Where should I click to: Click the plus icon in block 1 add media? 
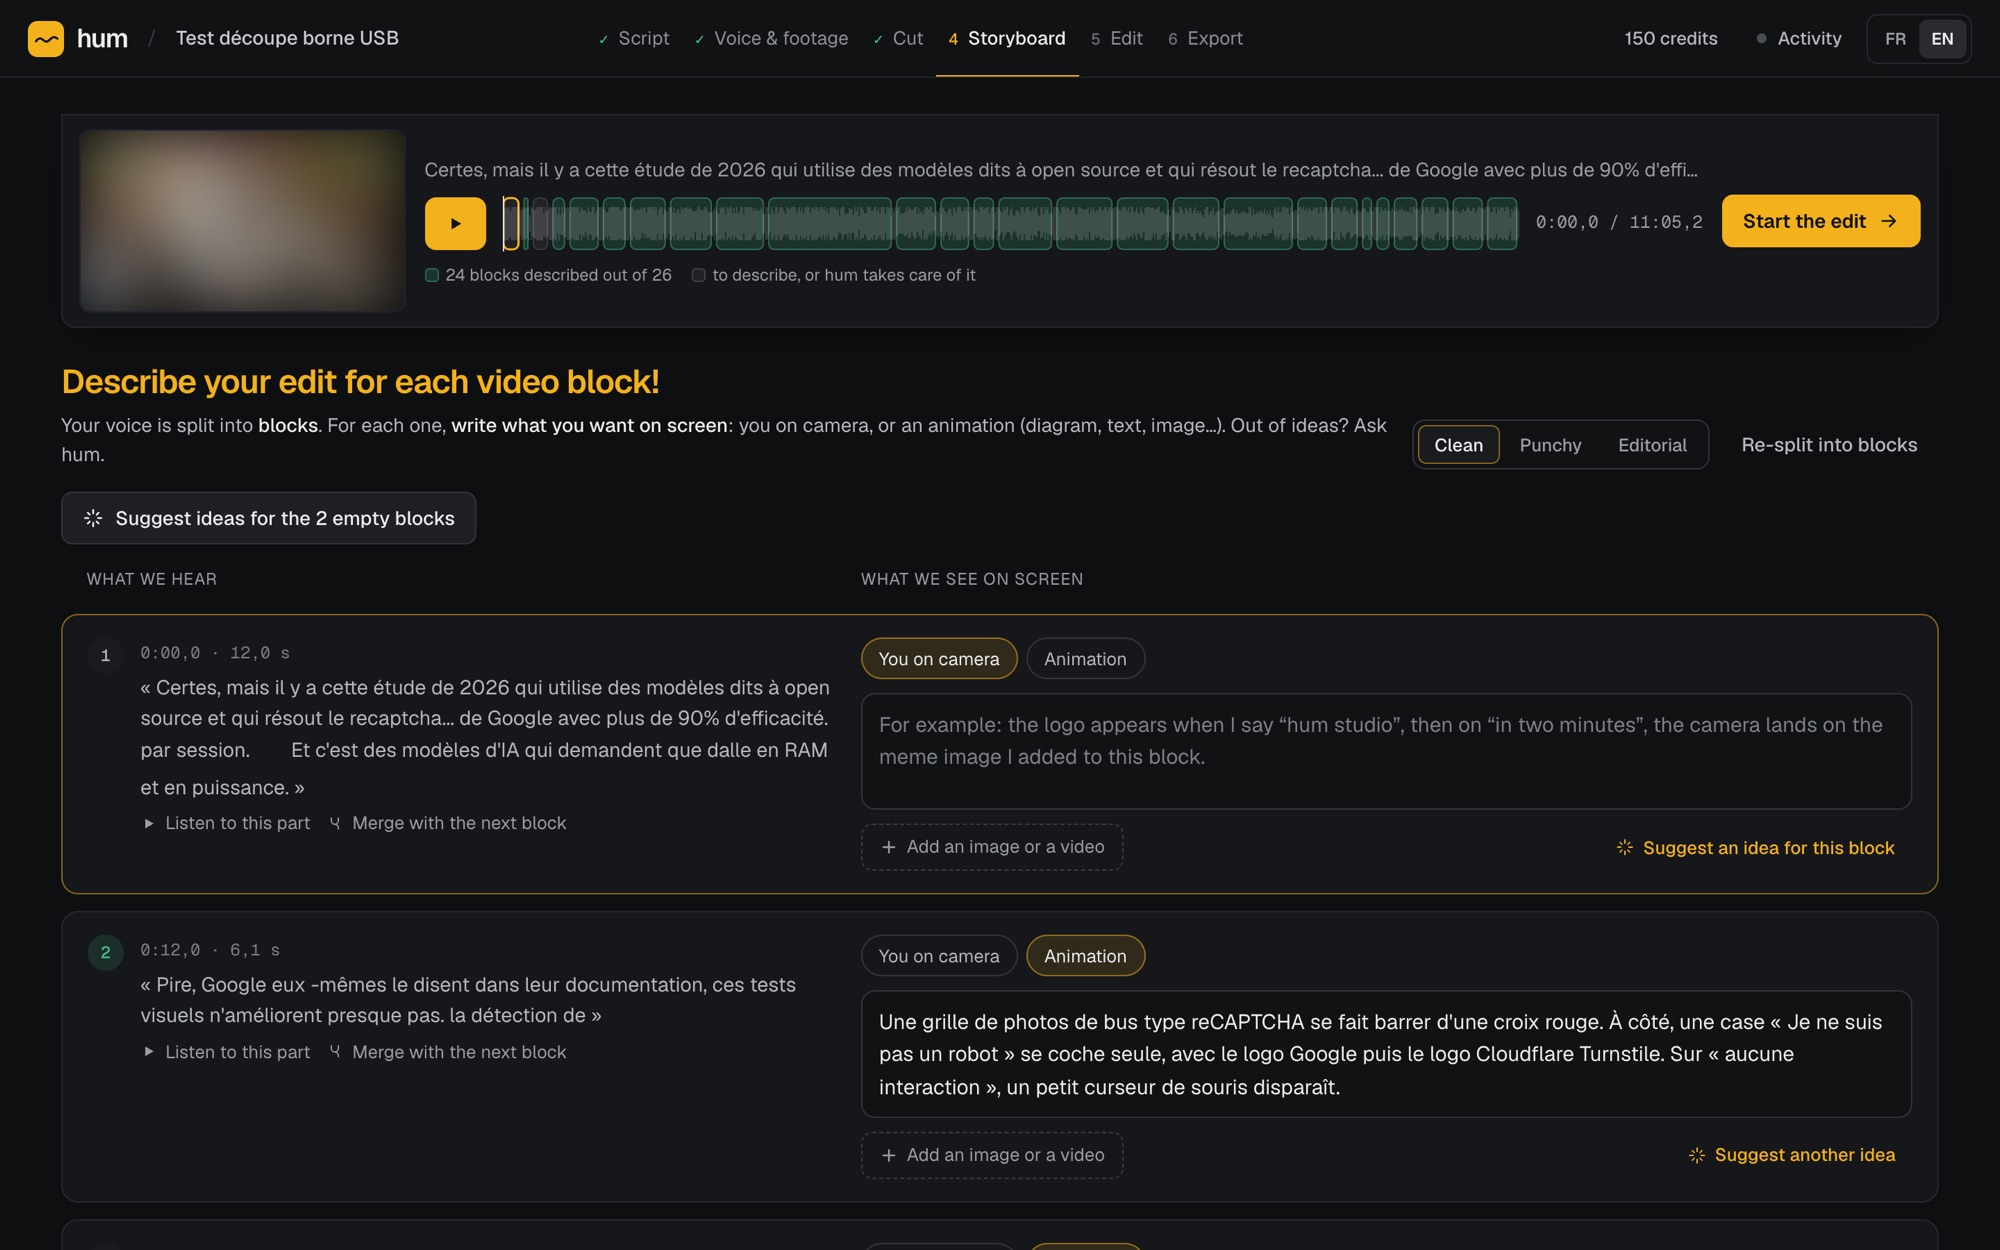[x=888, y=847]
